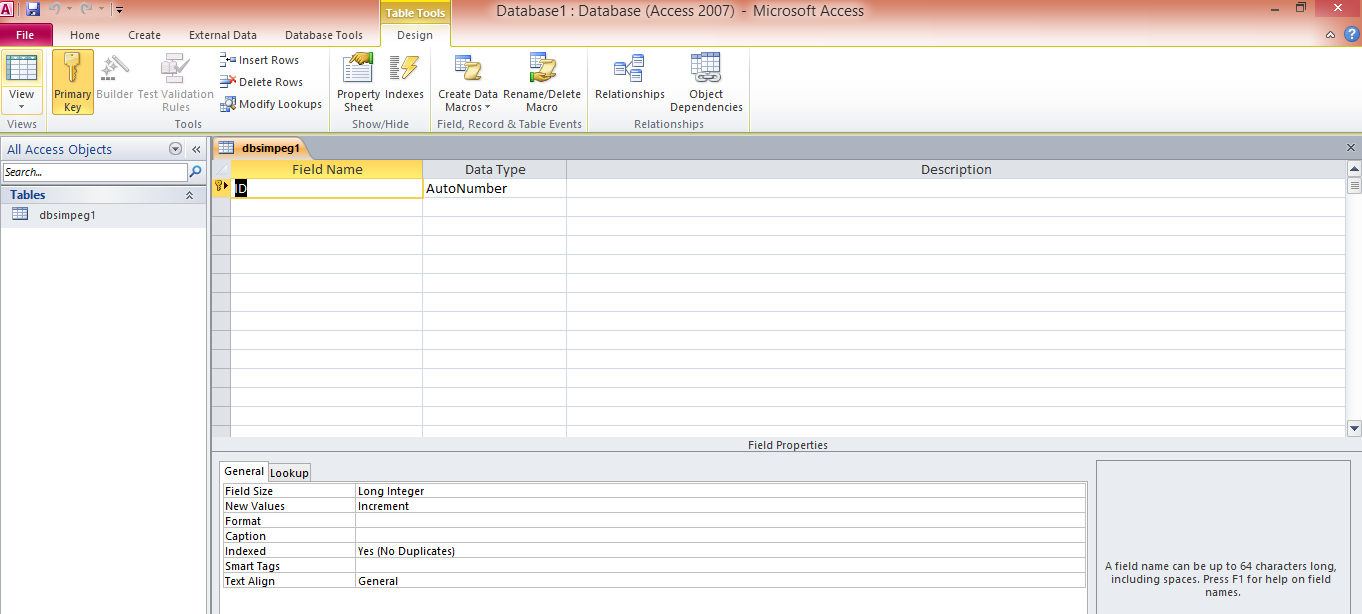Collapse the navigation pane shutter bar

pyautogui.click(x=196, y=149)
